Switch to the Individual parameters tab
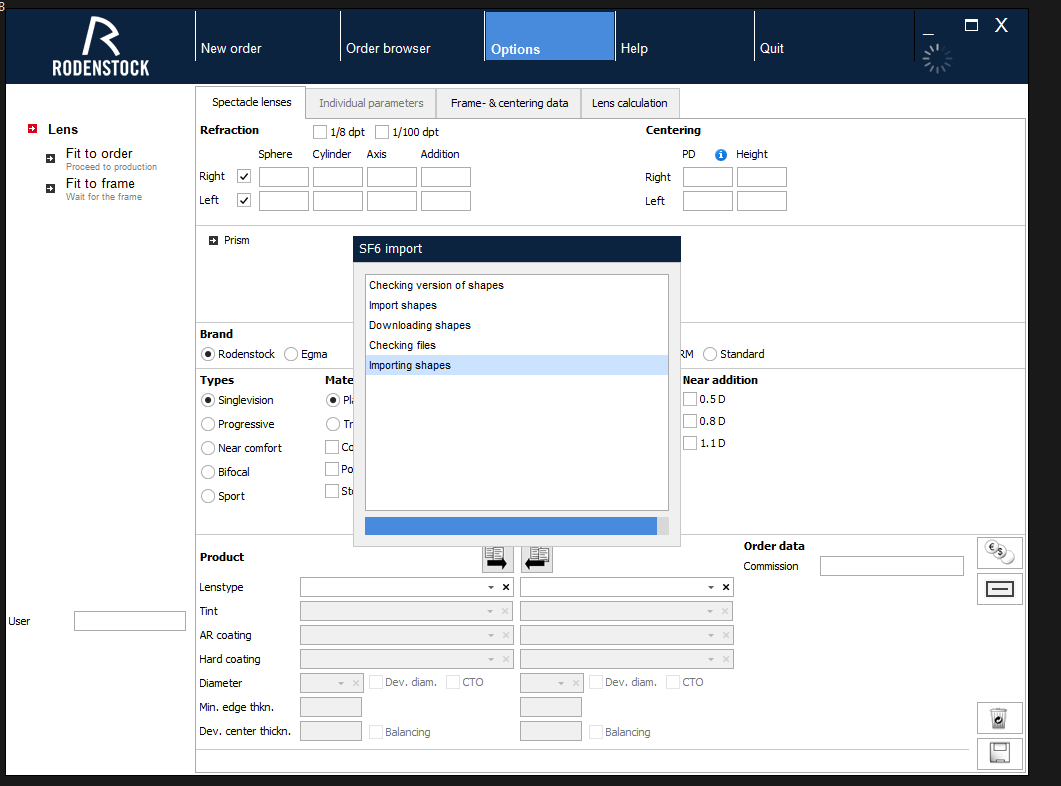Screen dimensions: 1061x786 371,103
